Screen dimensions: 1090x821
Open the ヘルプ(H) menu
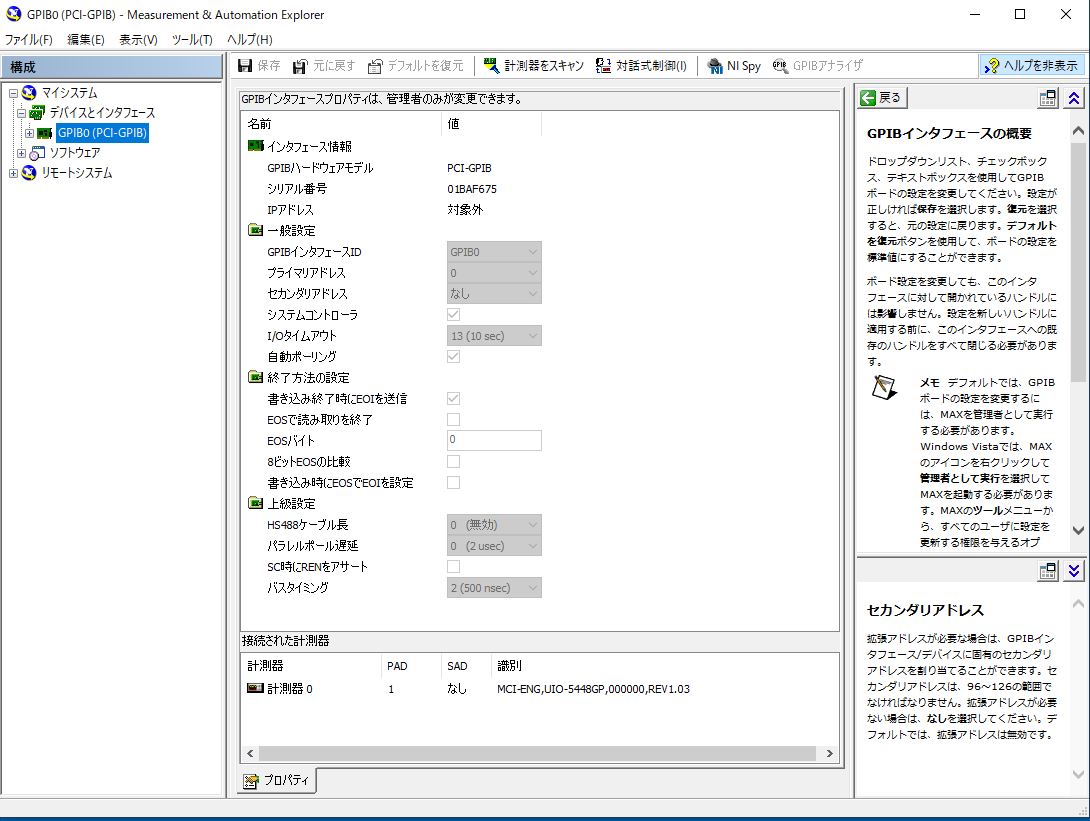(x=250, y=40)
